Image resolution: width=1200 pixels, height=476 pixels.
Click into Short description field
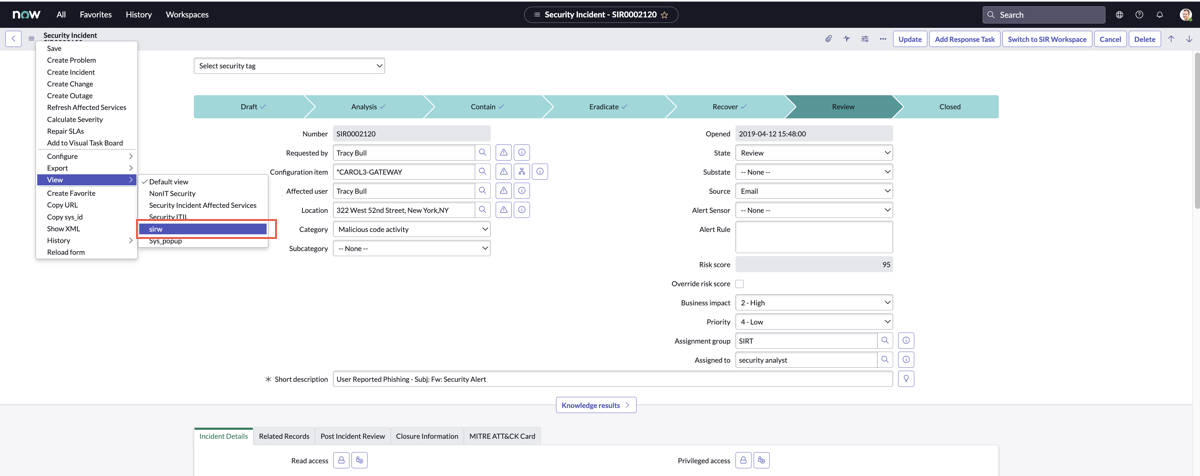(x=613, y=379)
